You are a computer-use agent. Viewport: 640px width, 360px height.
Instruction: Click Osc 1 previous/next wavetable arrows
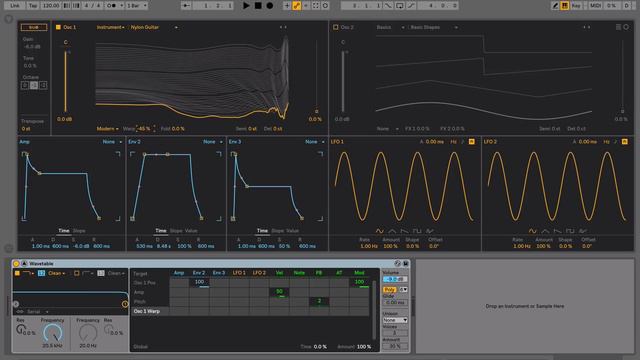pos(283,27)
